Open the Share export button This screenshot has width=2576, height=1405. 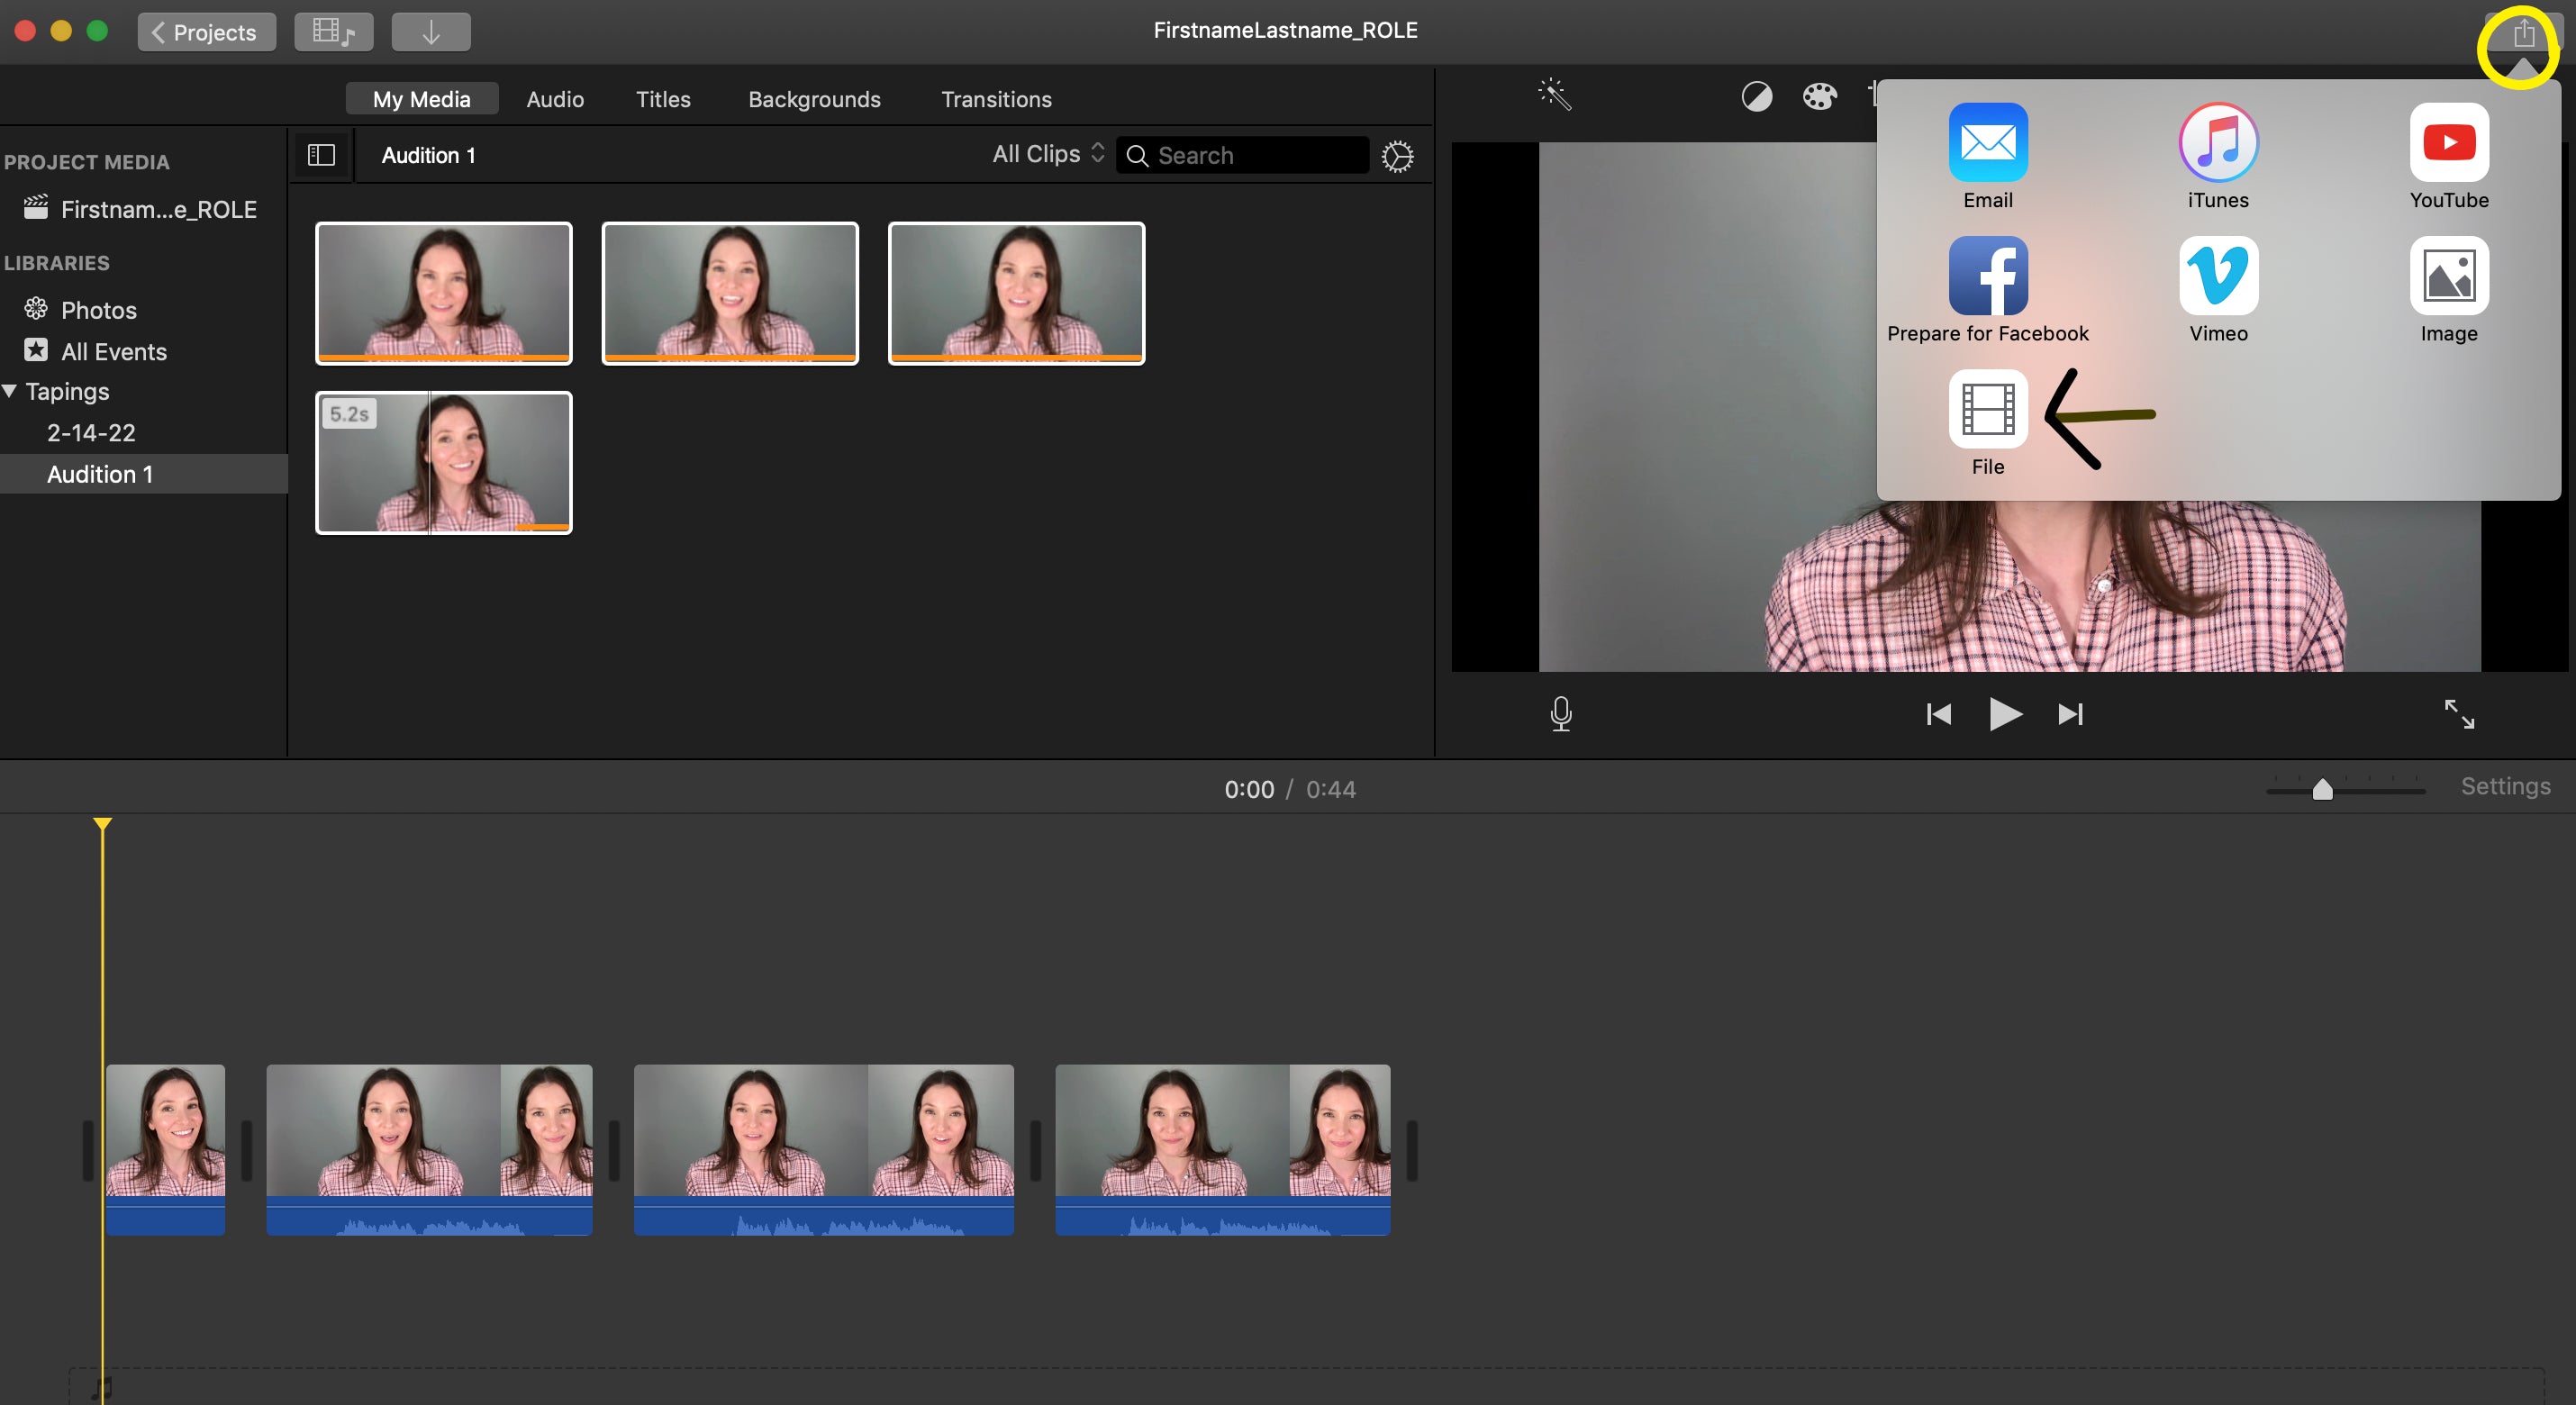pos(2523,33)
